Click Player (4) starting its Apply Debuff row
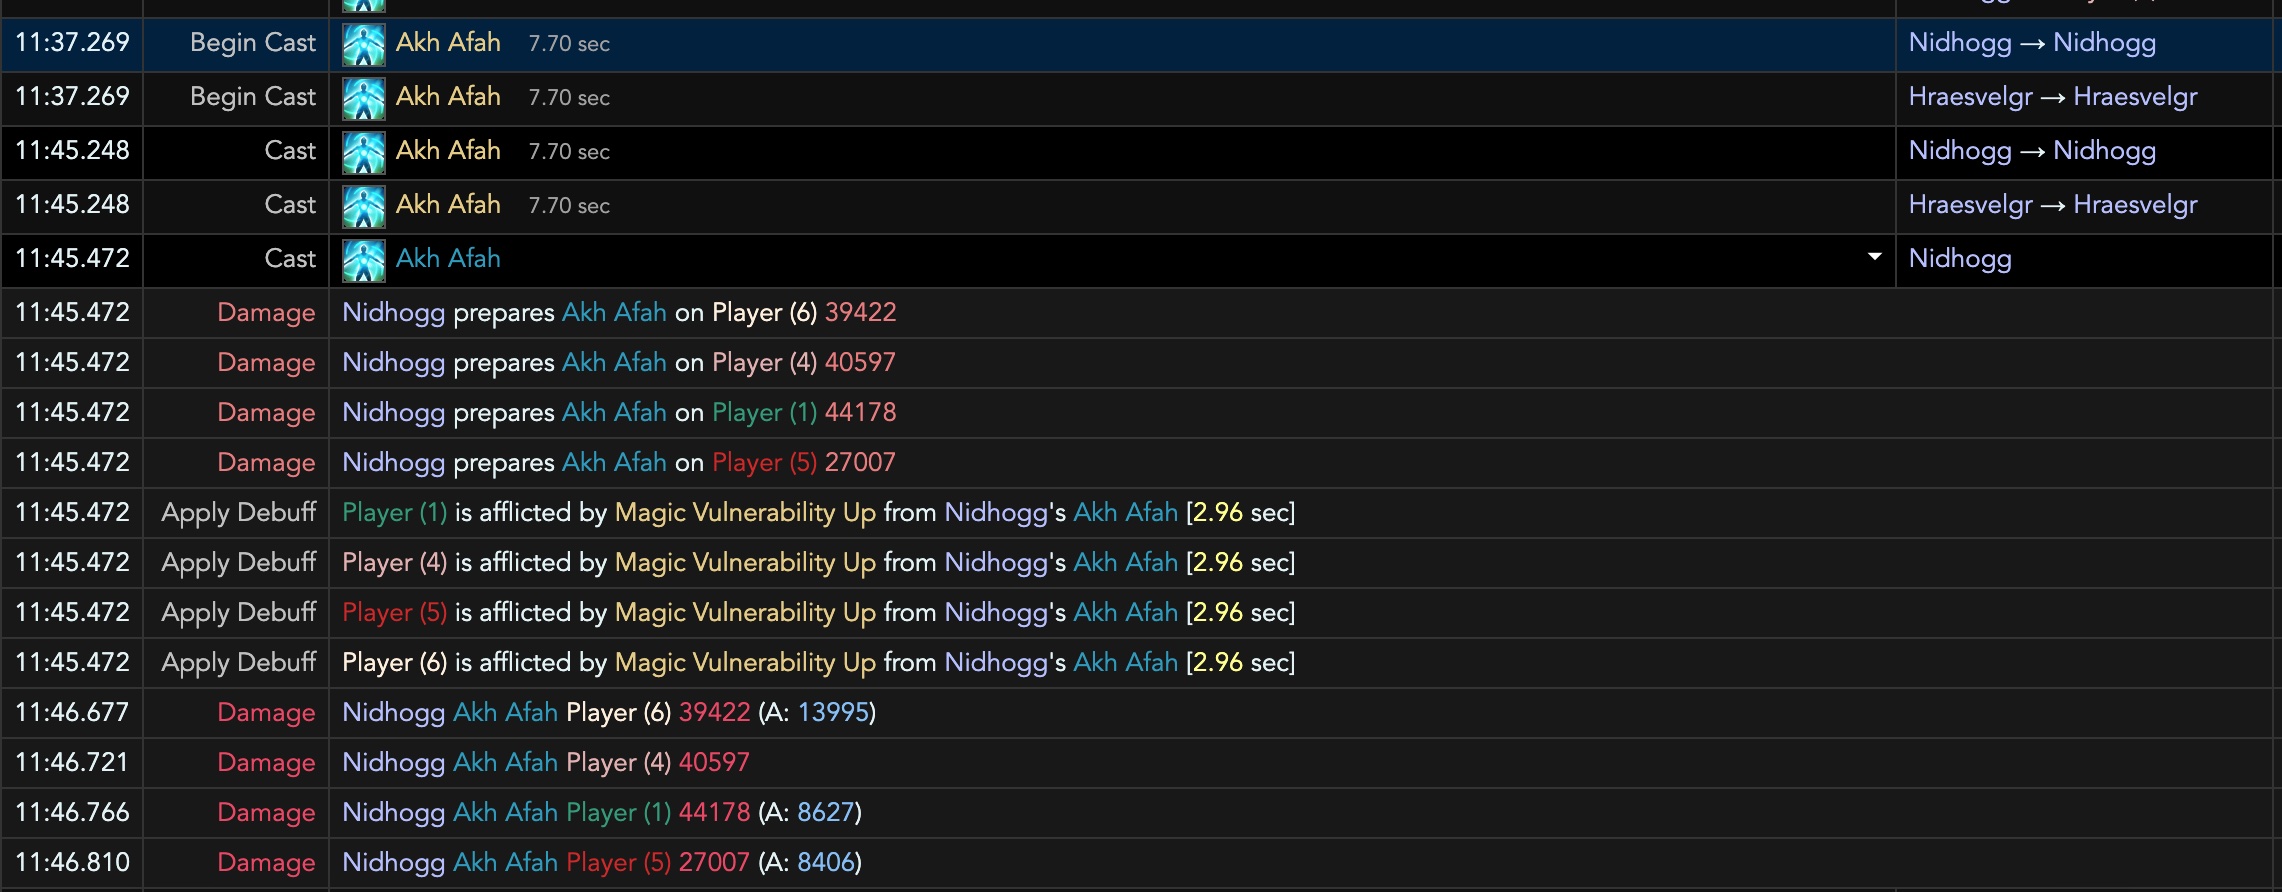This screenshot has width=2282, height=892. [x=394, y=563]
